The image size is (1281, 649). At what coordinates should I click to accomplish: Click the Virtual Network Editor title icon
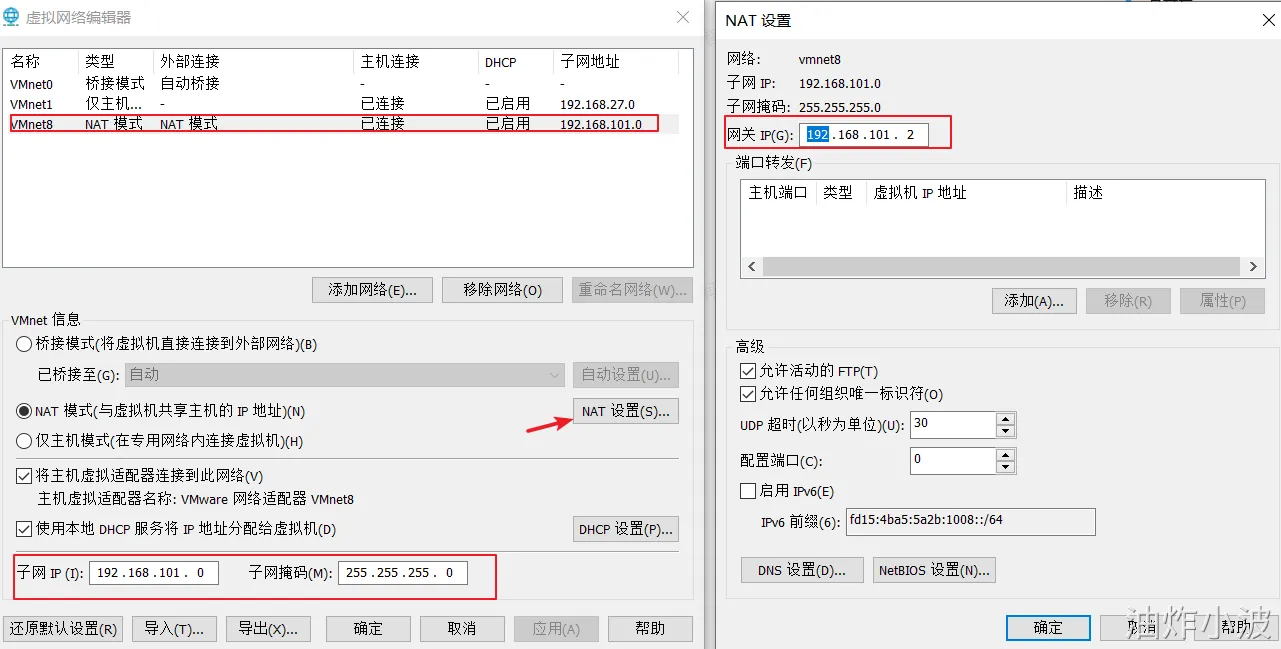coord(12,17)
